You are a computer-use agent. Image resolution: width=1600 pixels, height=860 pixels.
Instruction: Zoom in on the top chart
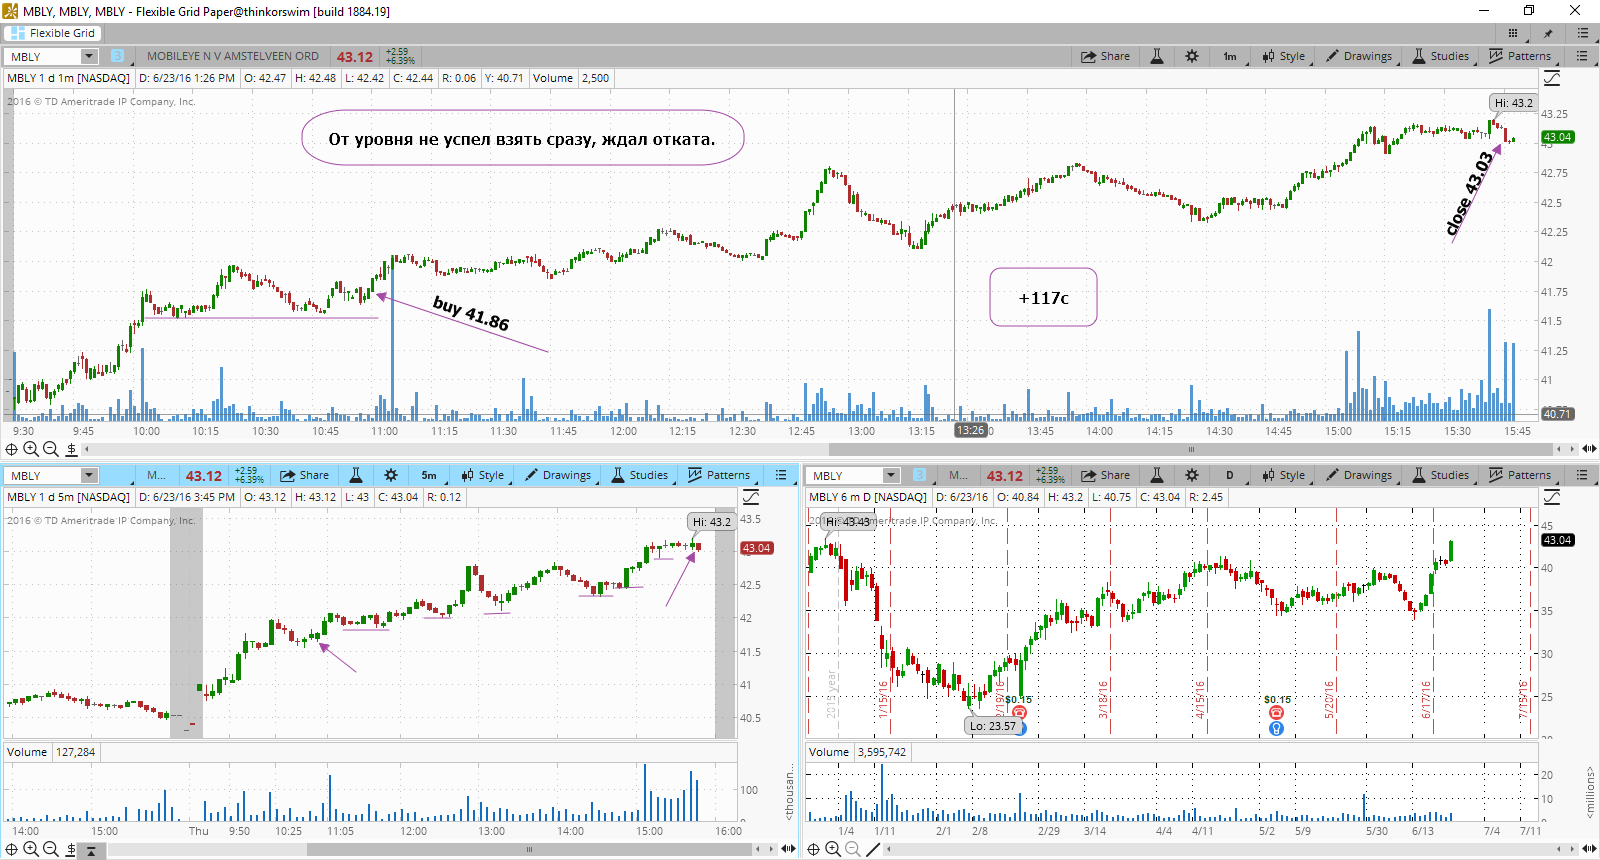pyautogui.click(x=31, y=449)
